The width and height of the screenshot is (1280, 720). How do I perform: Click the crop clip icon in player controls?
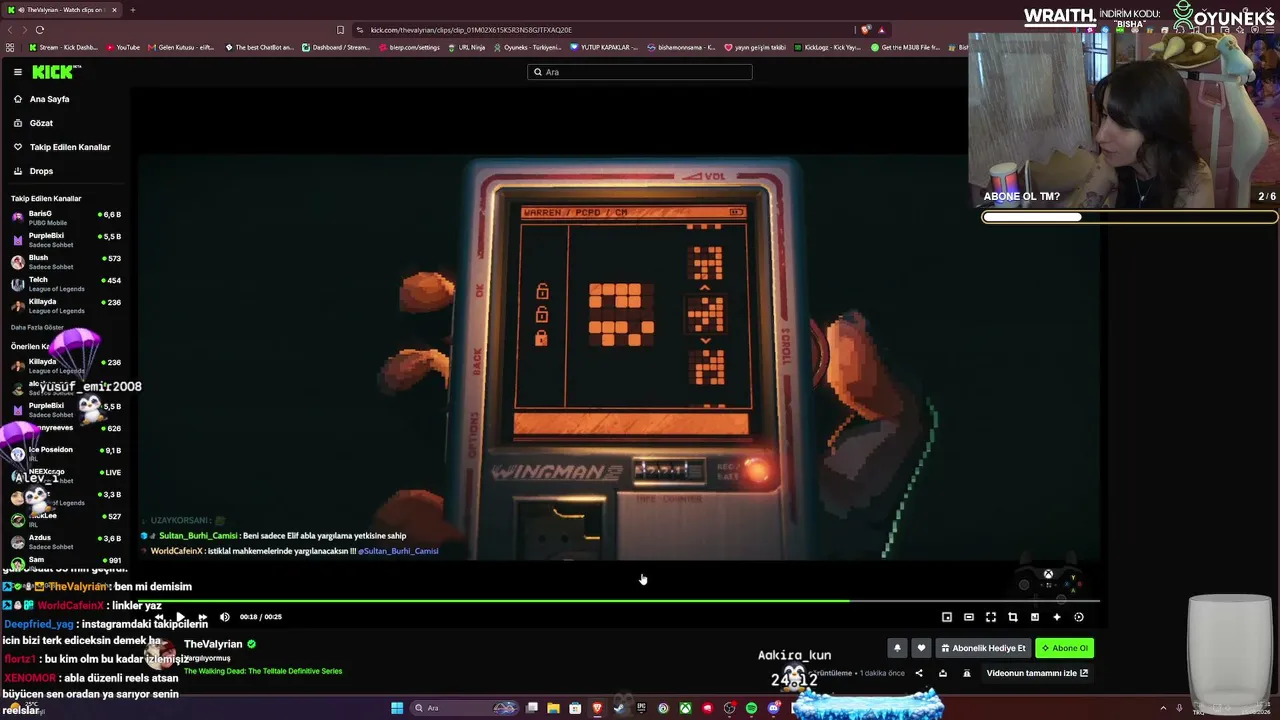(x=1013, y=617)
